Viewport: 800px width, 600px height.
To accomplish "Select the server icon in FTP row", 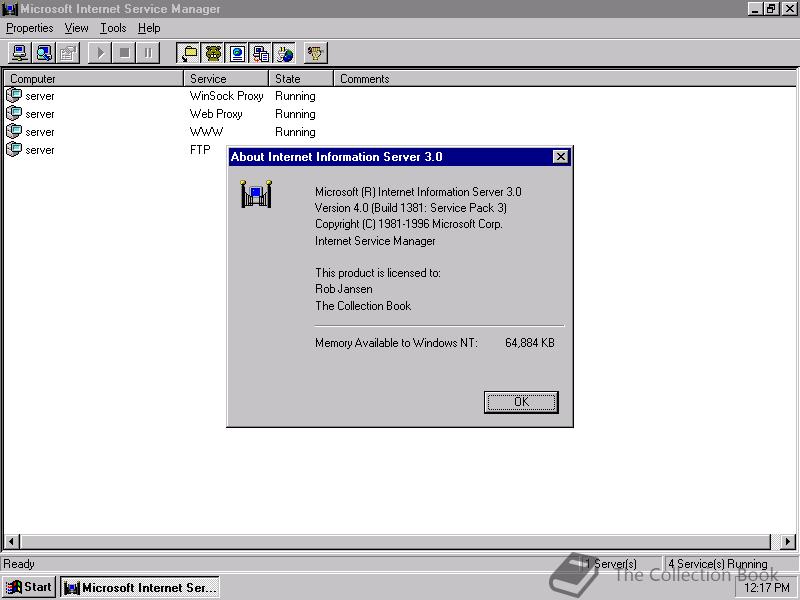I will click(x=14, y=149).
